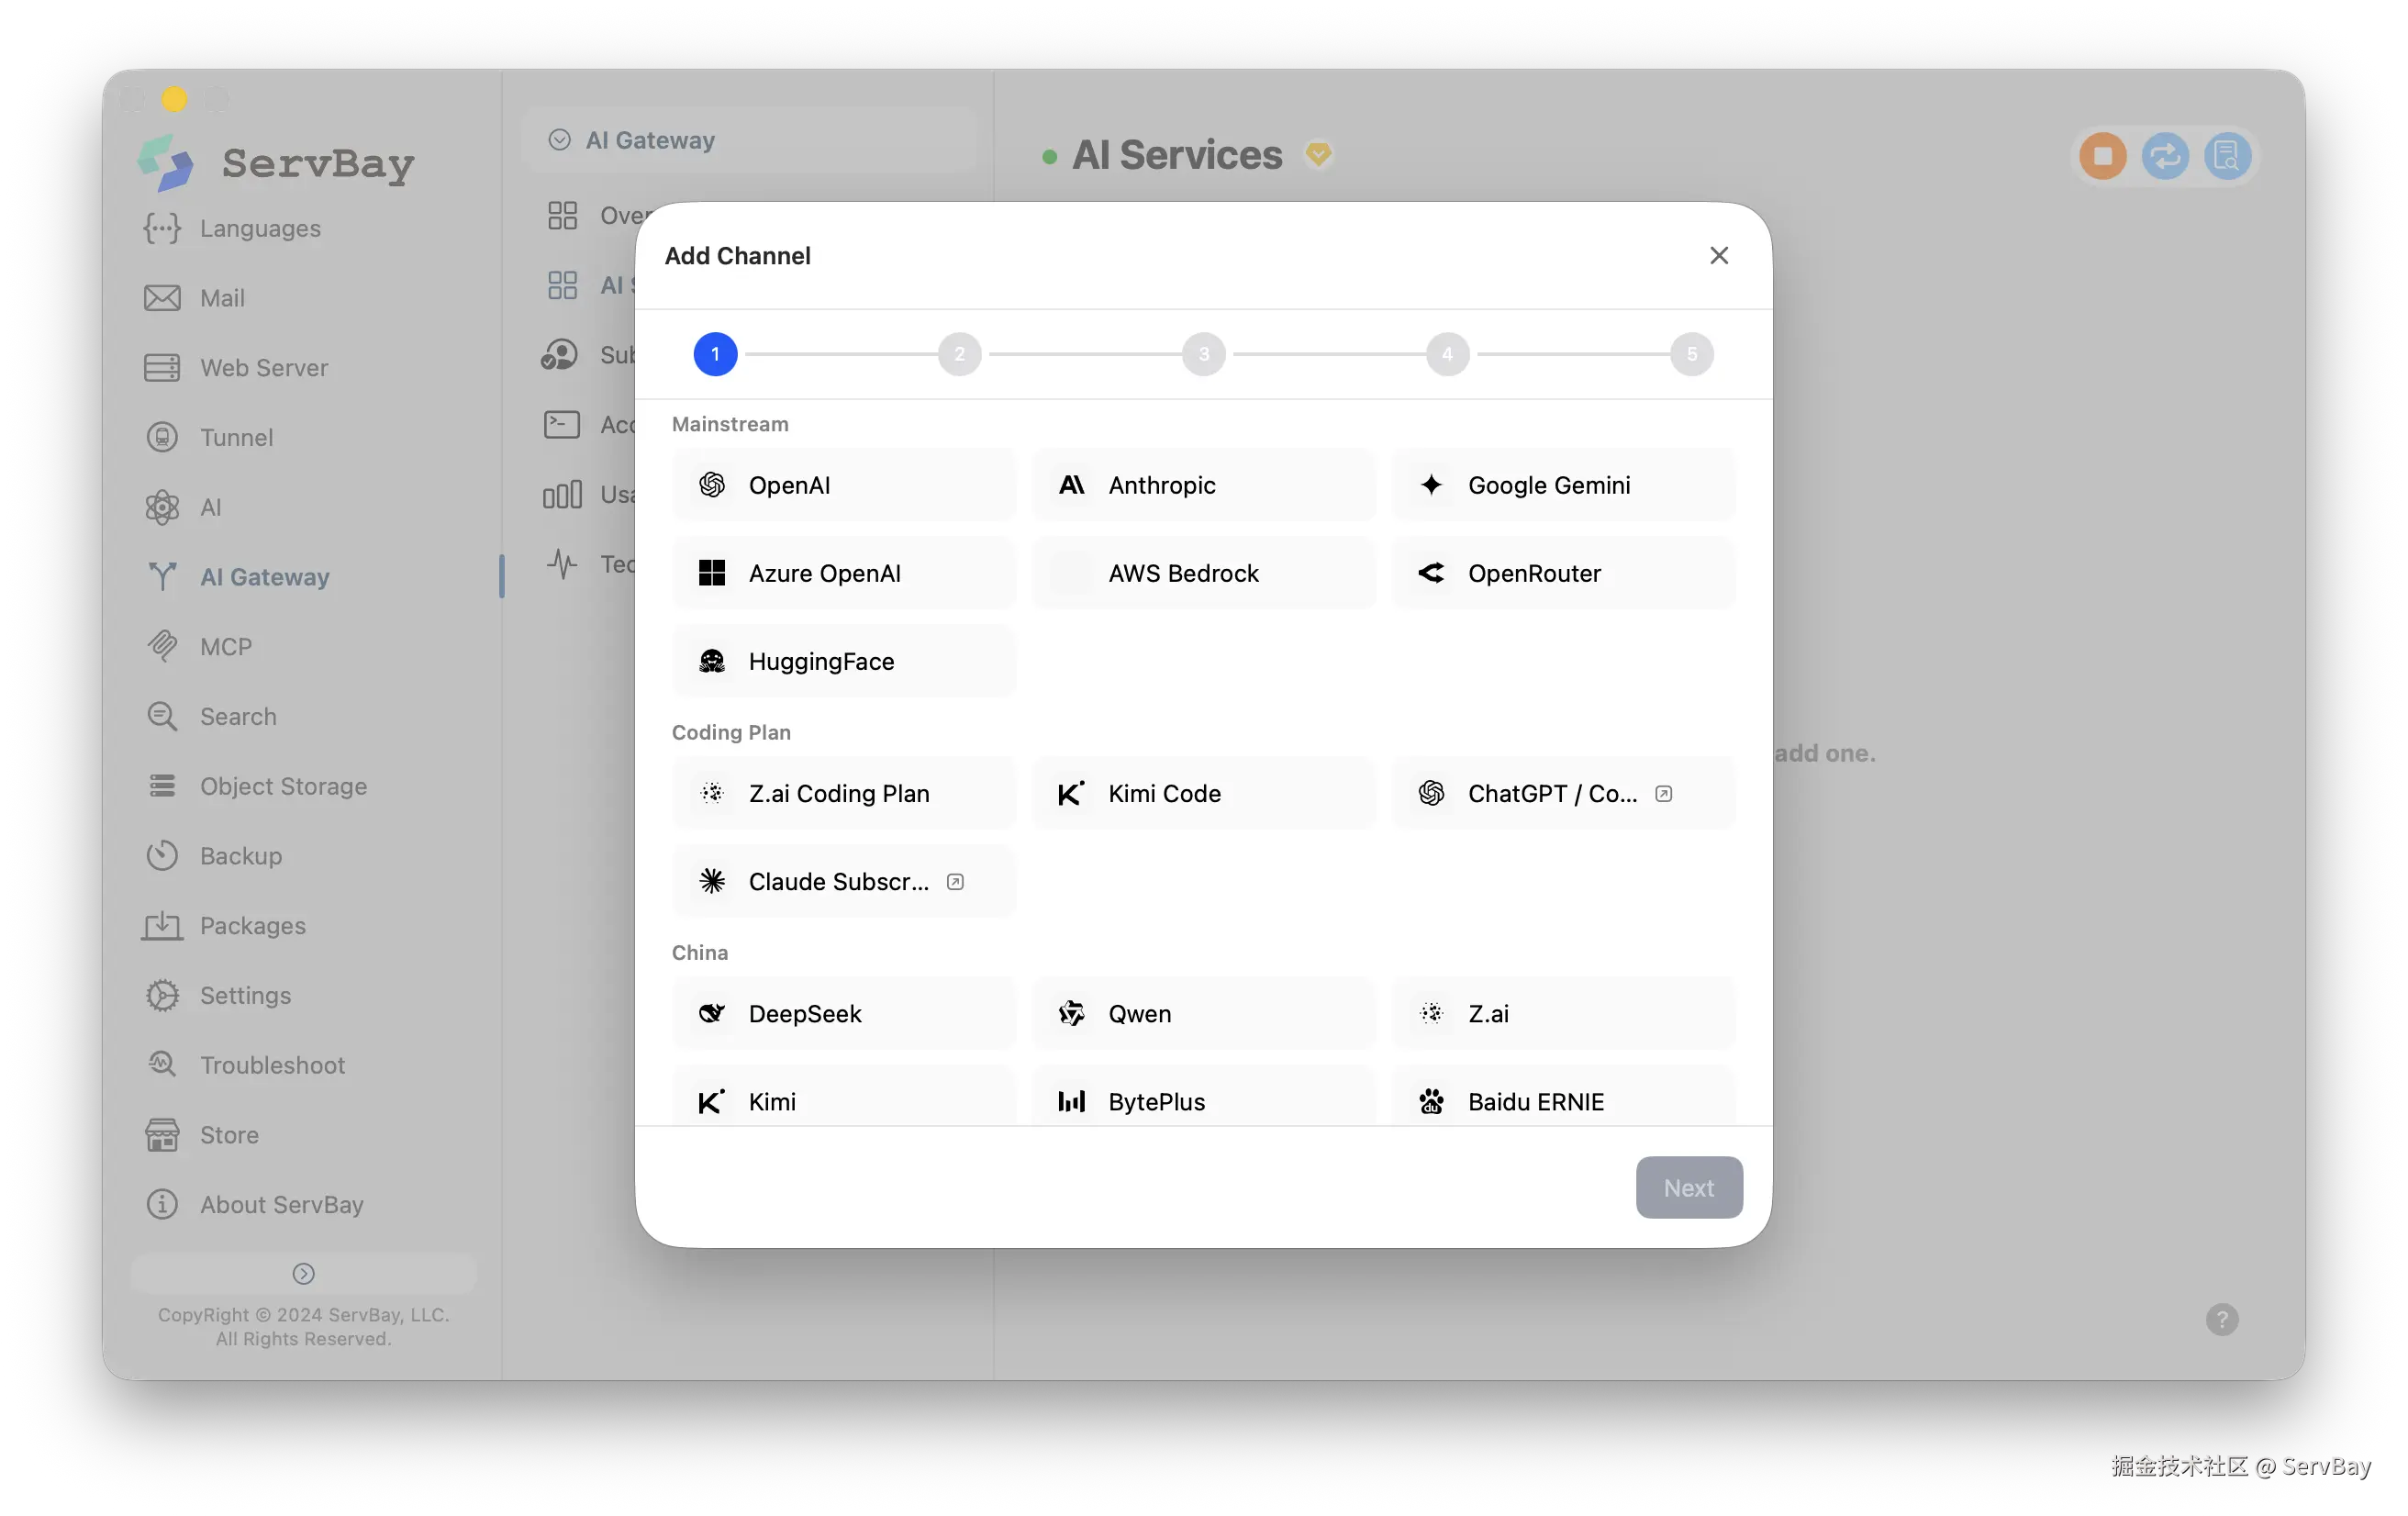Open external link icon beside Claude Subscr...
2408x1516 pixels.
(955, 881)
